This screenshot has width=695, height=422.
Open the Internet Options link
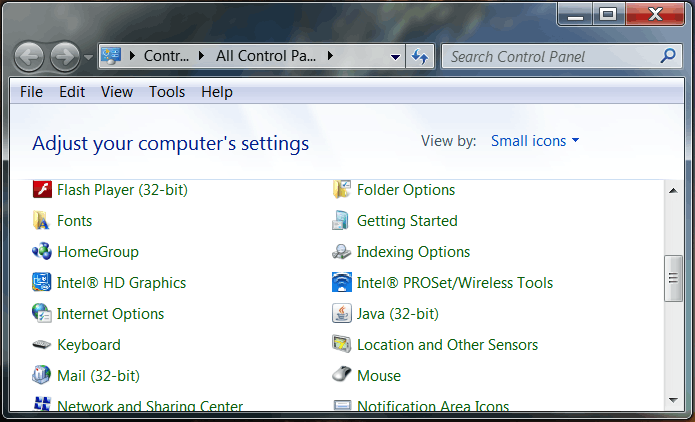tap(110, 314)
